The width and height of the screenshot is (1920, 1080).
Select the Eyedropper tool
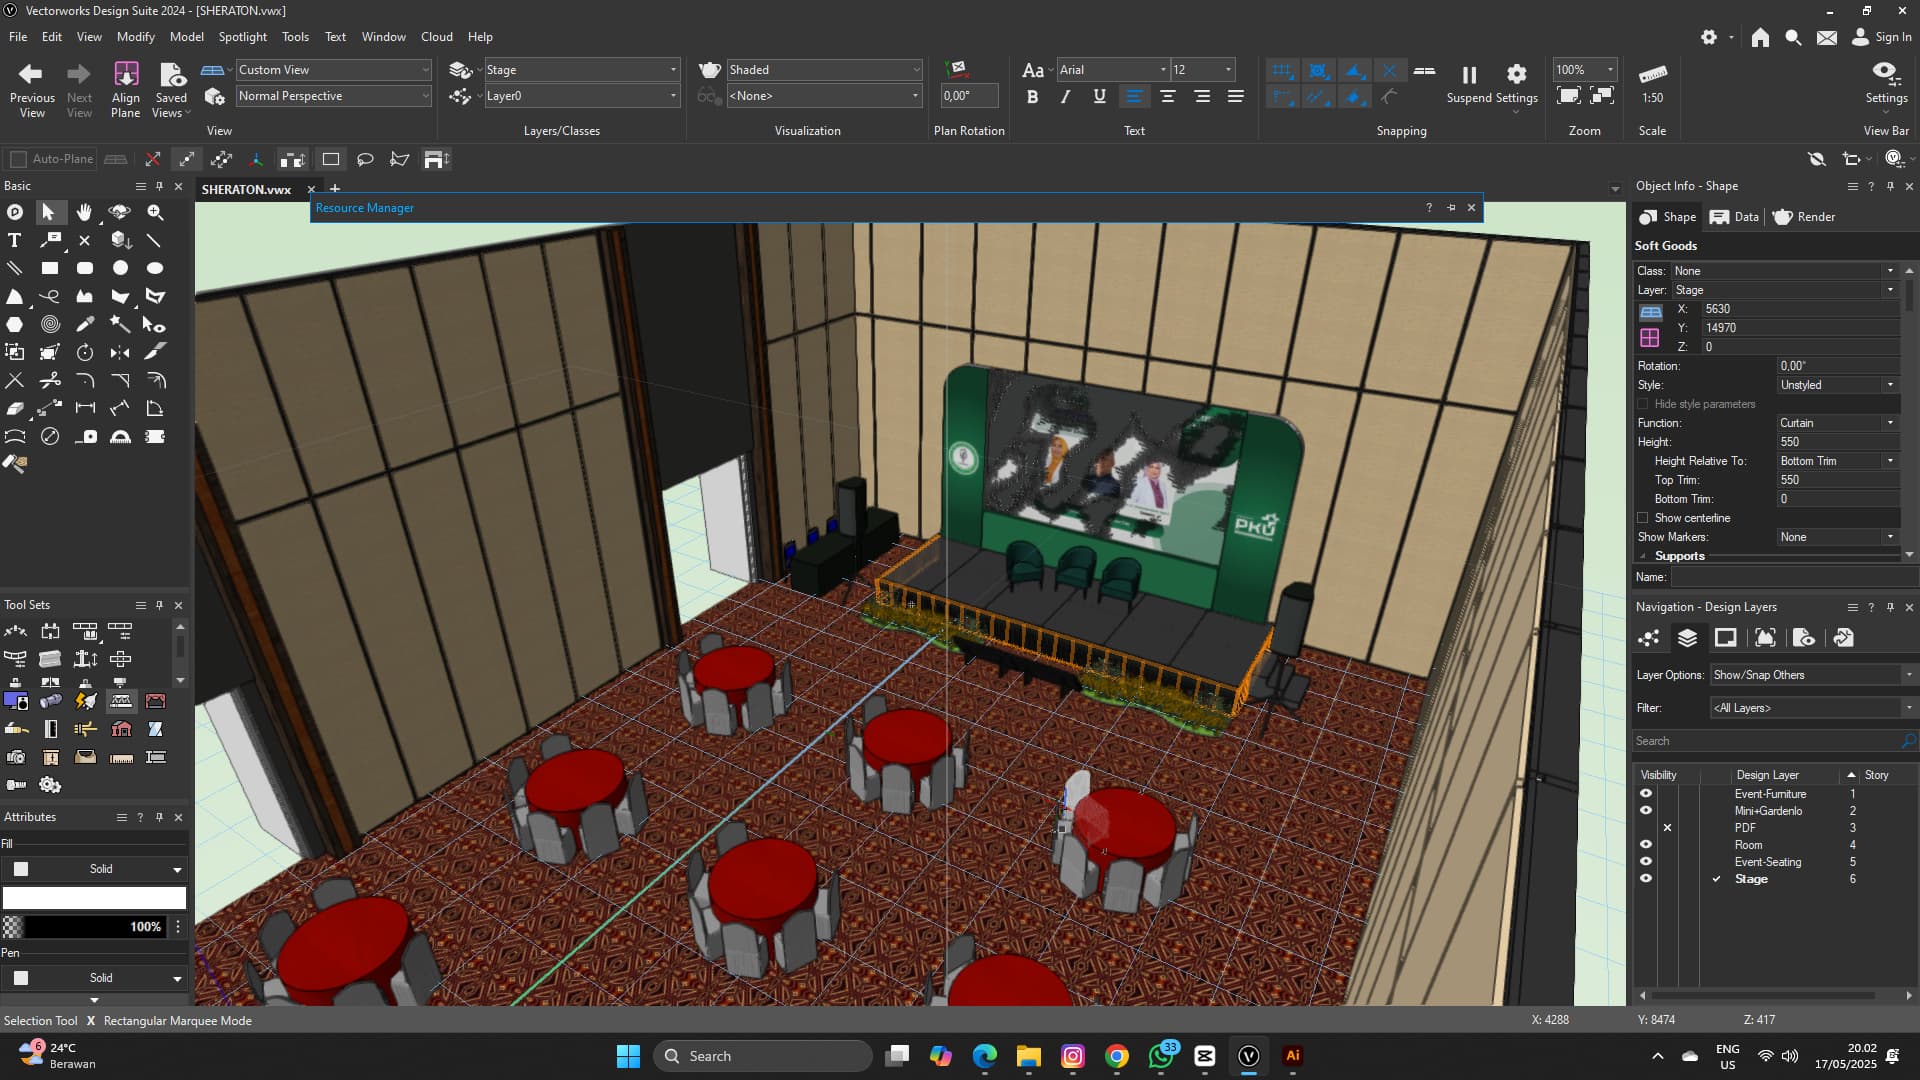tap(84, 324)
